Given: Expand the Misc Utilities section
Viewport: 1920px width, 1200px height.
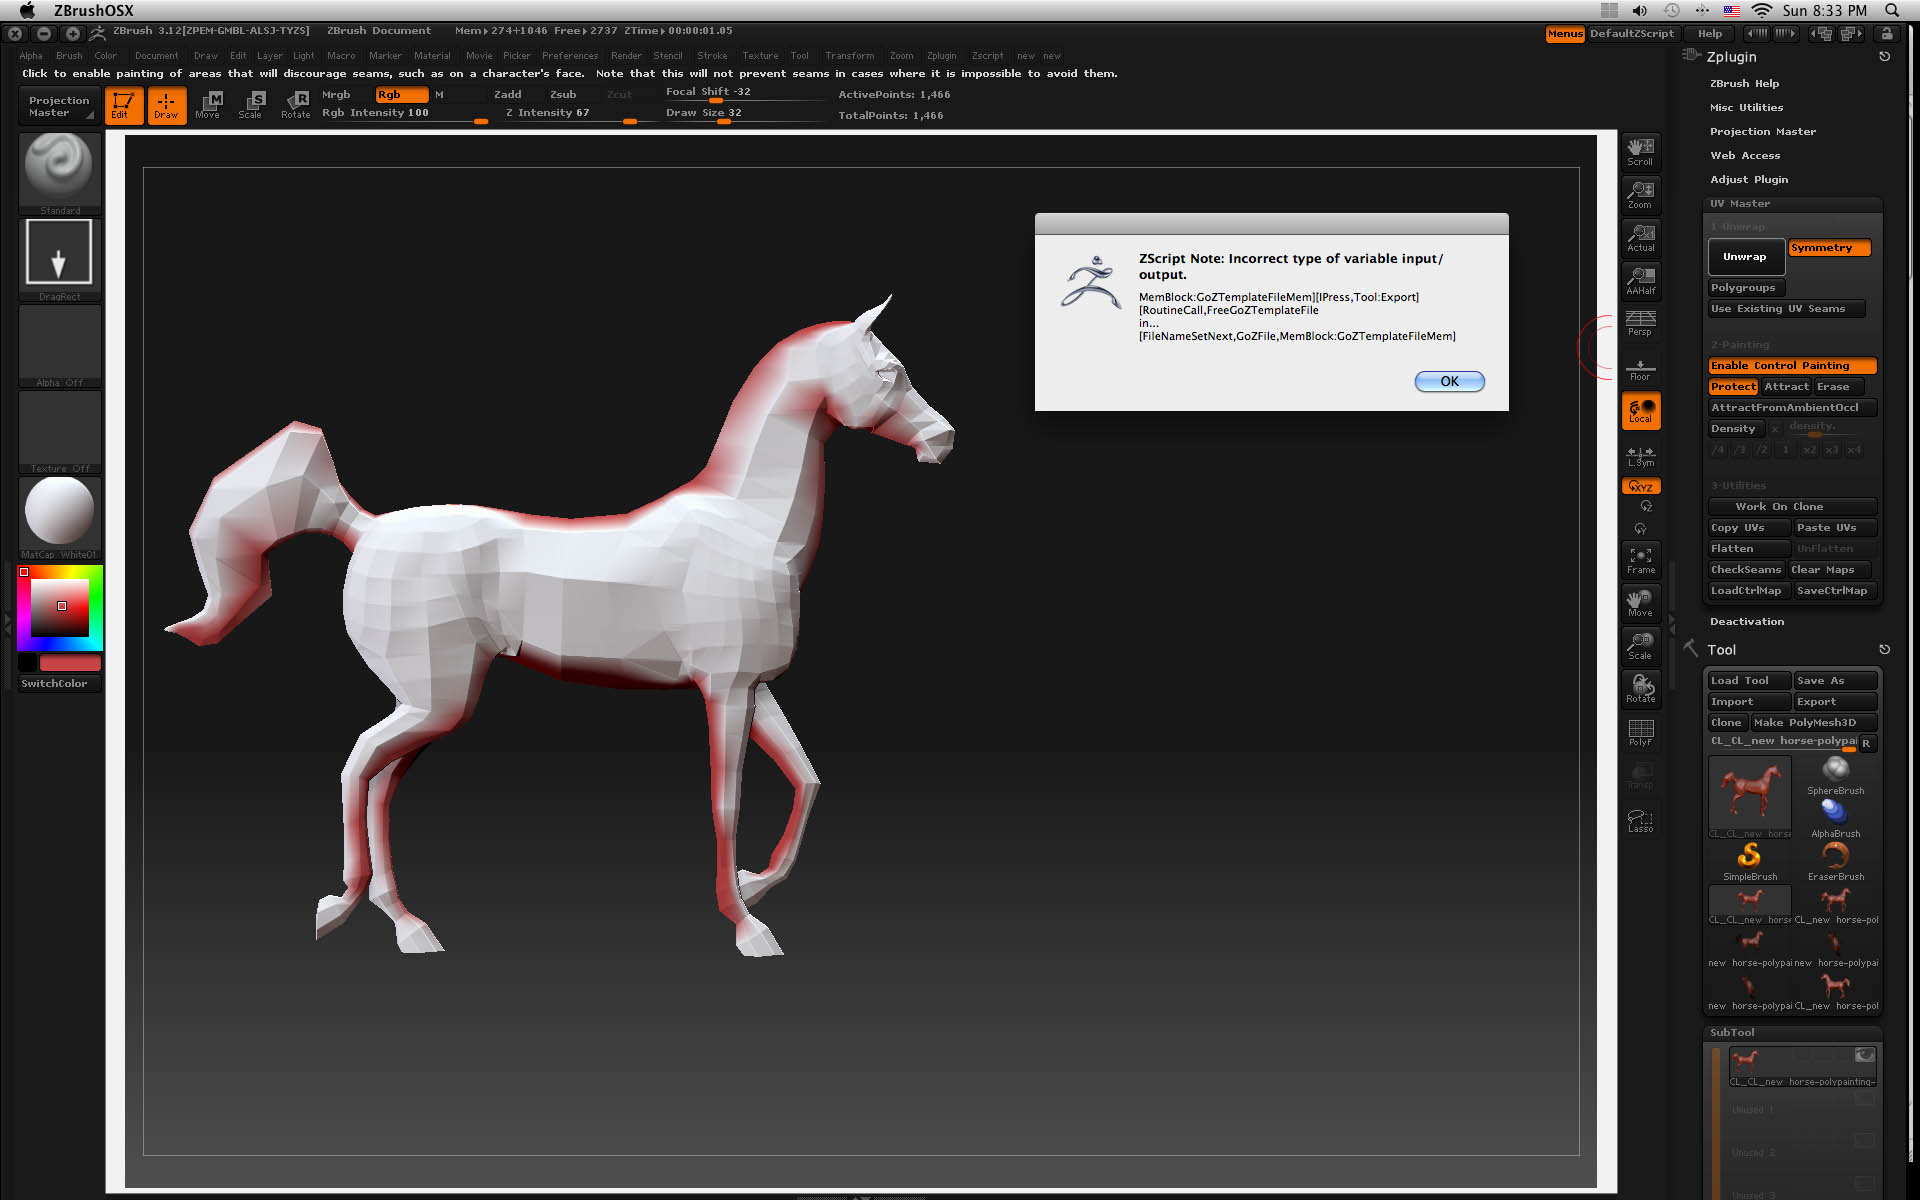Looking at the screenshot, I should point(1746,108).
